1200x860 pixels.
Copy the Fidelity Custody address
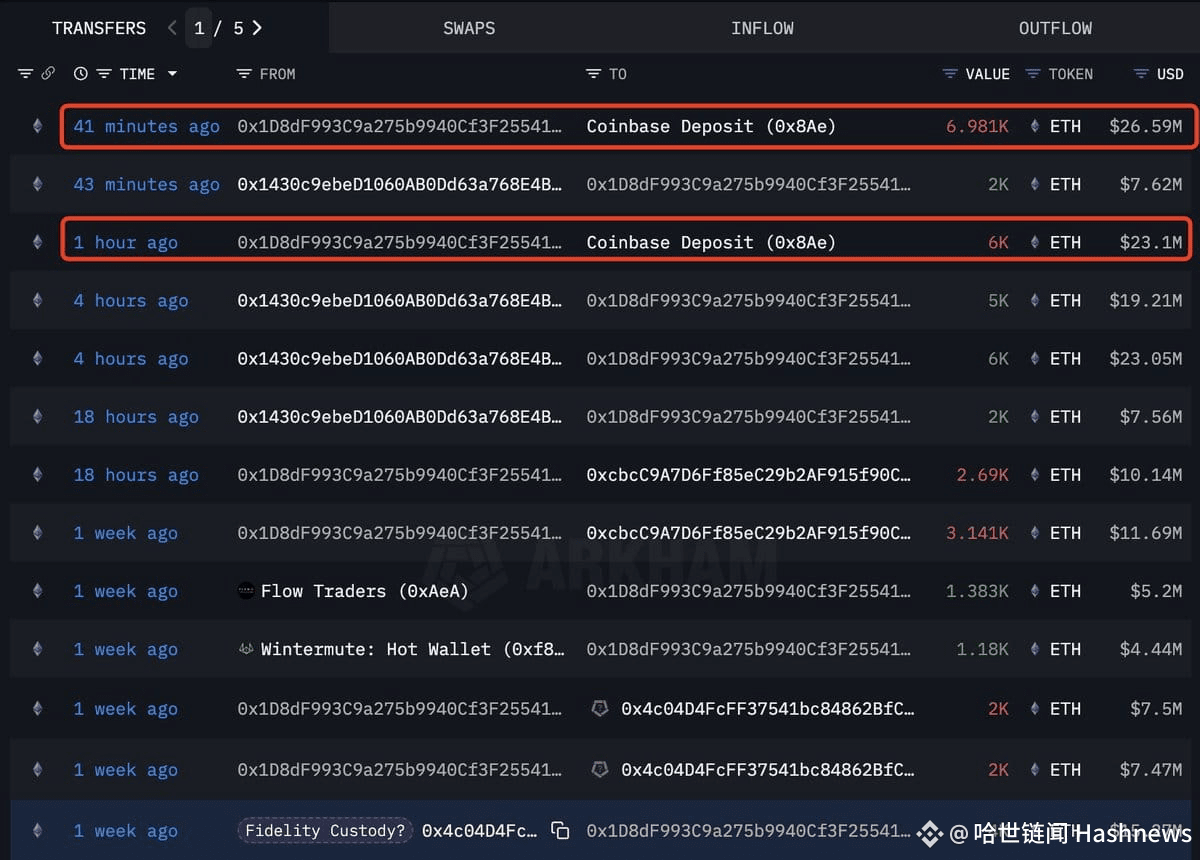tap(560, 831)
